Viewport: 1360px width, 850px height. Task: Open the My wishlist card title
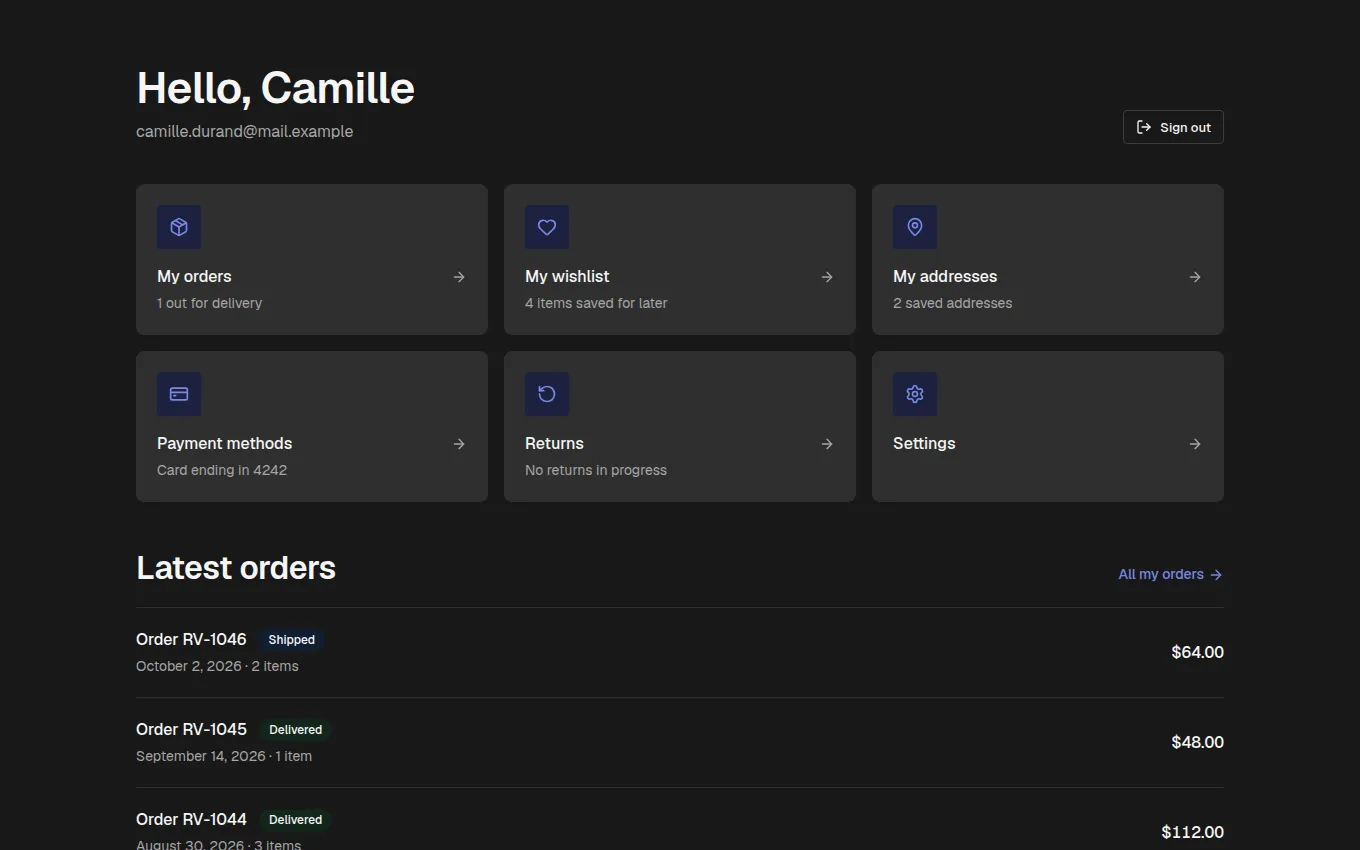(x=567, y=277)
